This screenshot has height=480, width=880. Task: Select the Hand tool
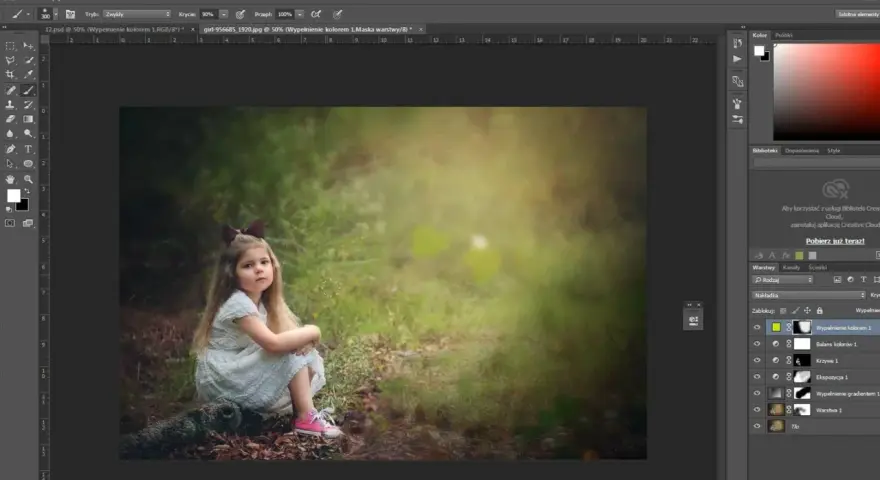(10, 179)
